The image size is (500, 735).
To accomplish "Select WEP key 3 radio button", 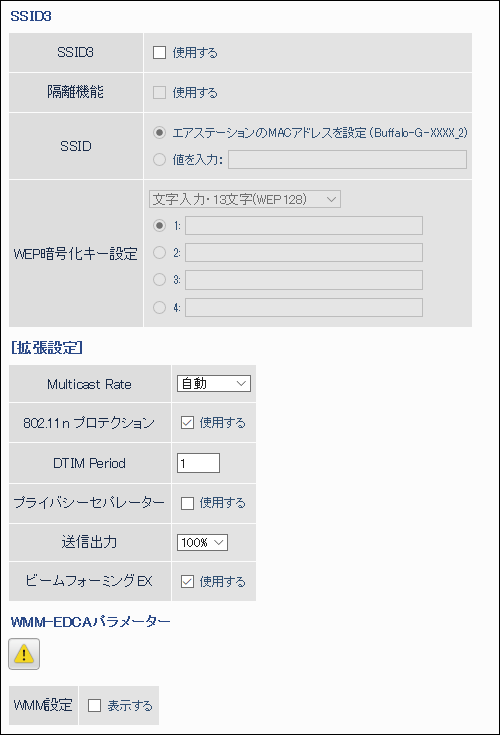I will point(159,280).
